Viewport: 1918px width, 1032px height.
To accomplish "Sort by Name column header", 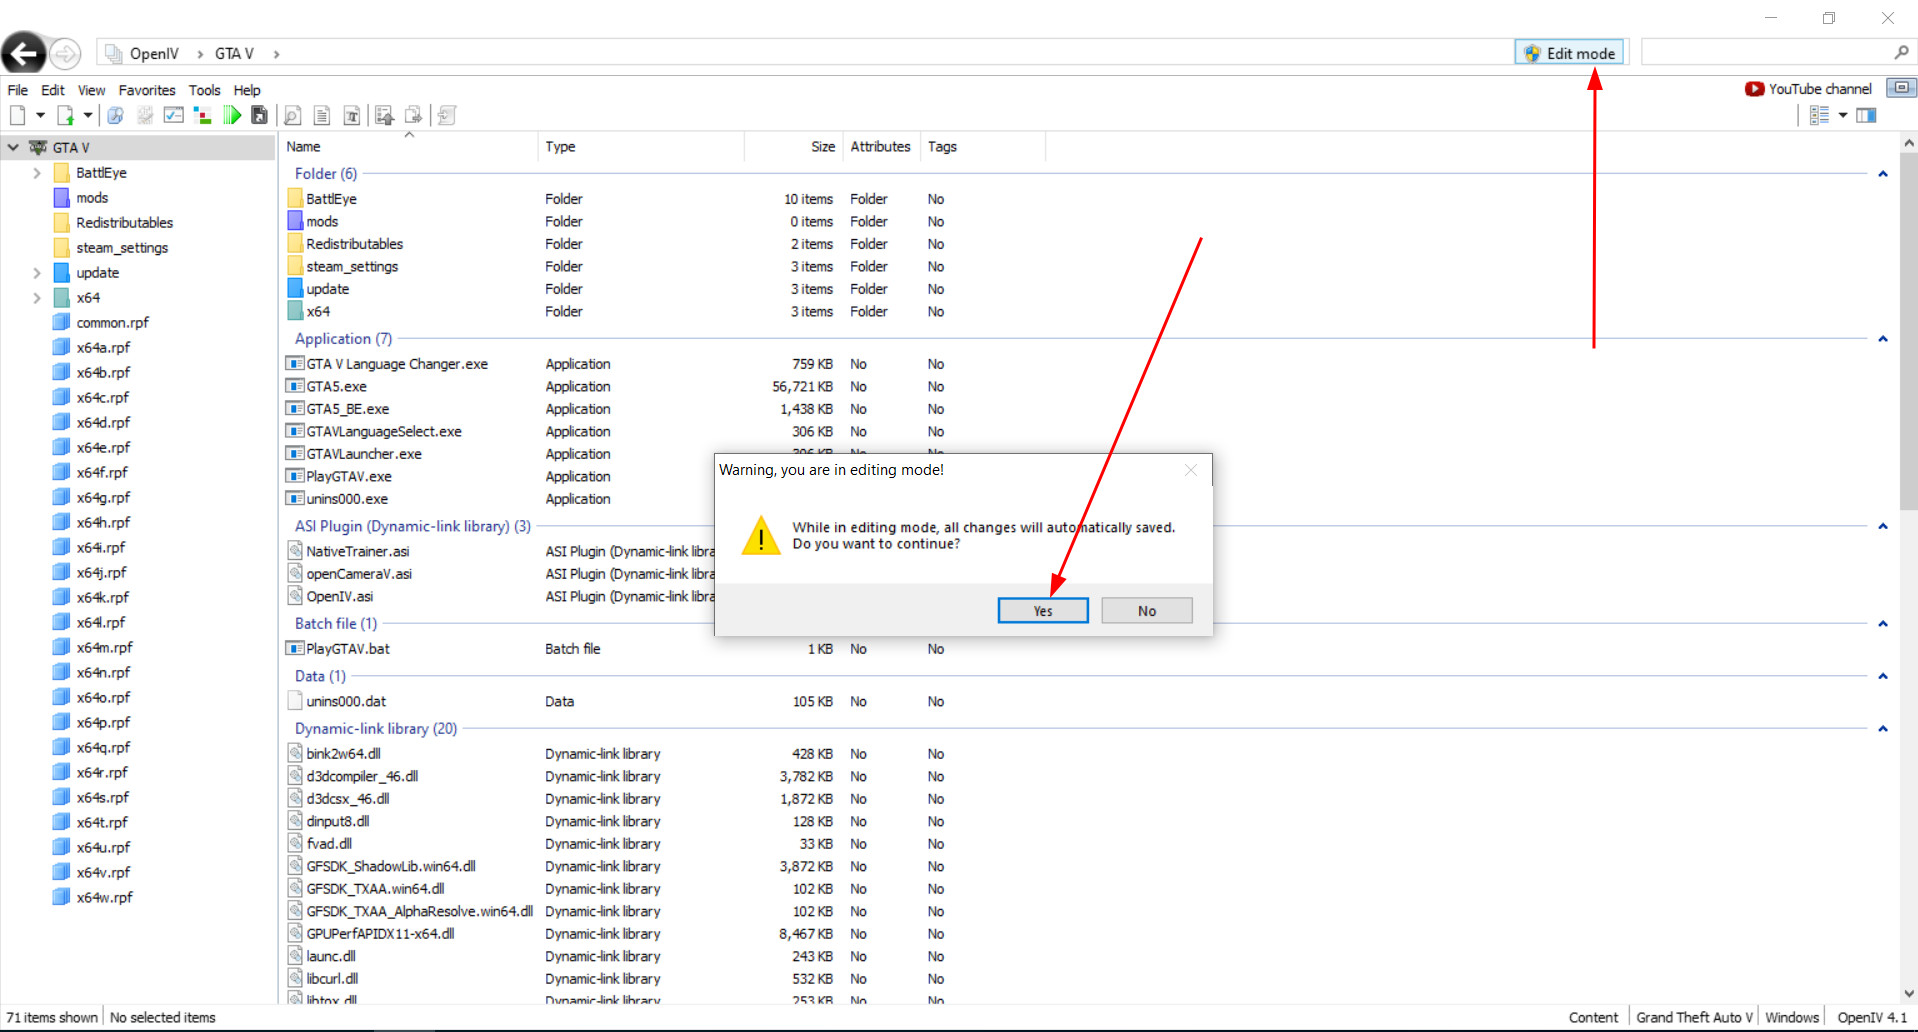I will (x=408, y=147).
